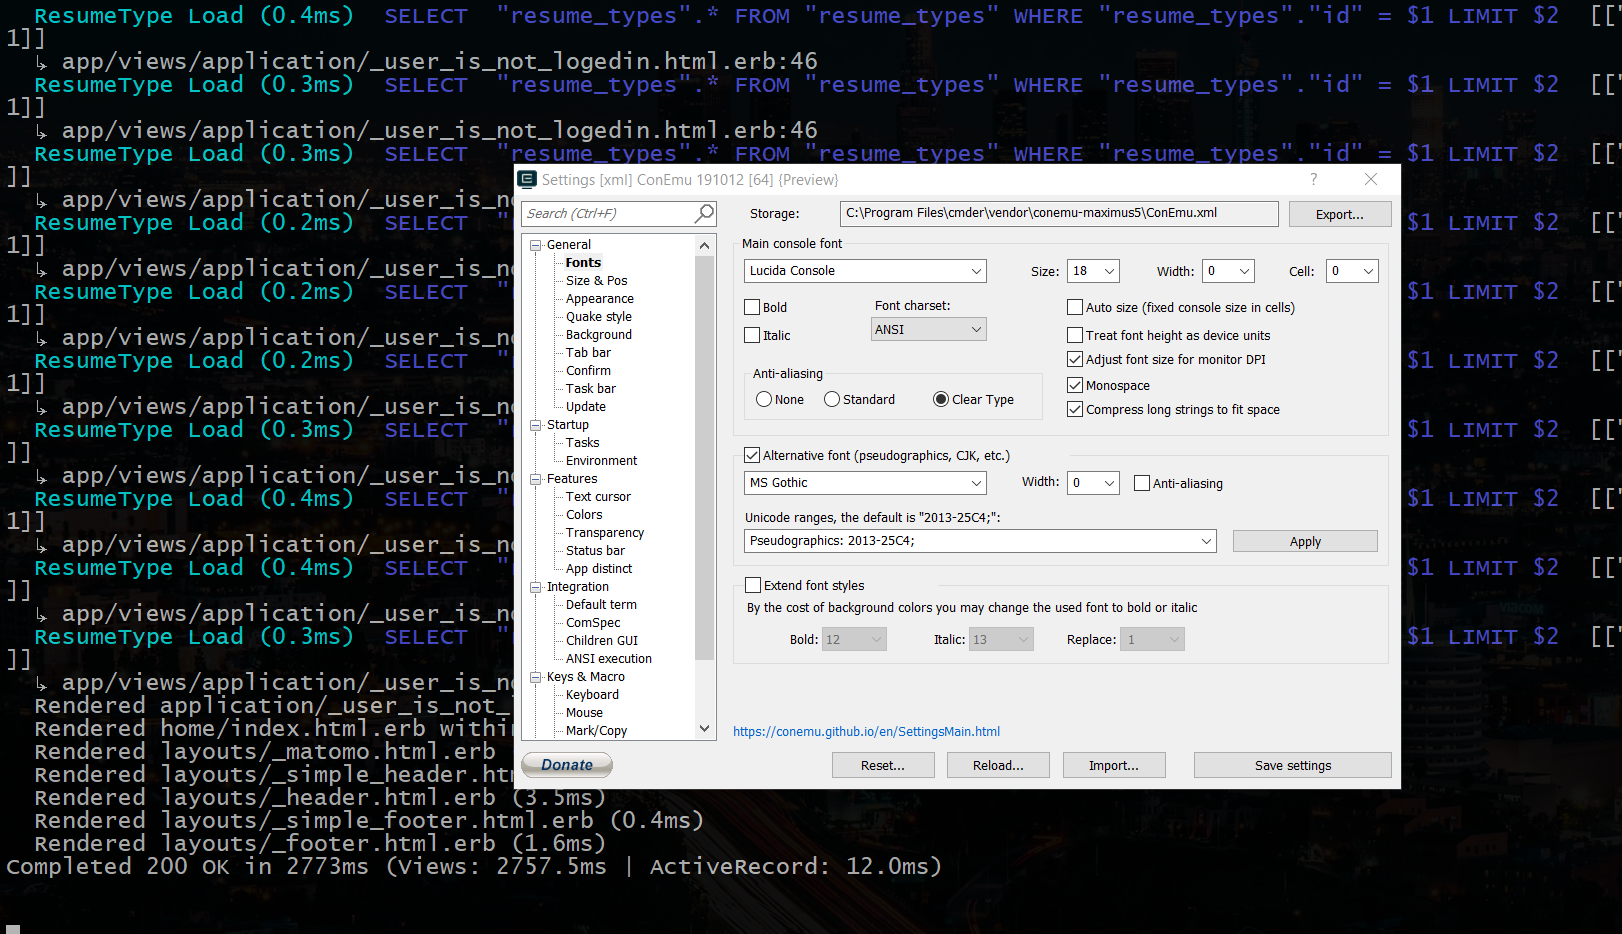This screenshot has height=934, width=1622.
Task: Close the Settings dialog
Action: pyautogui.click(x=1371, y=179)
